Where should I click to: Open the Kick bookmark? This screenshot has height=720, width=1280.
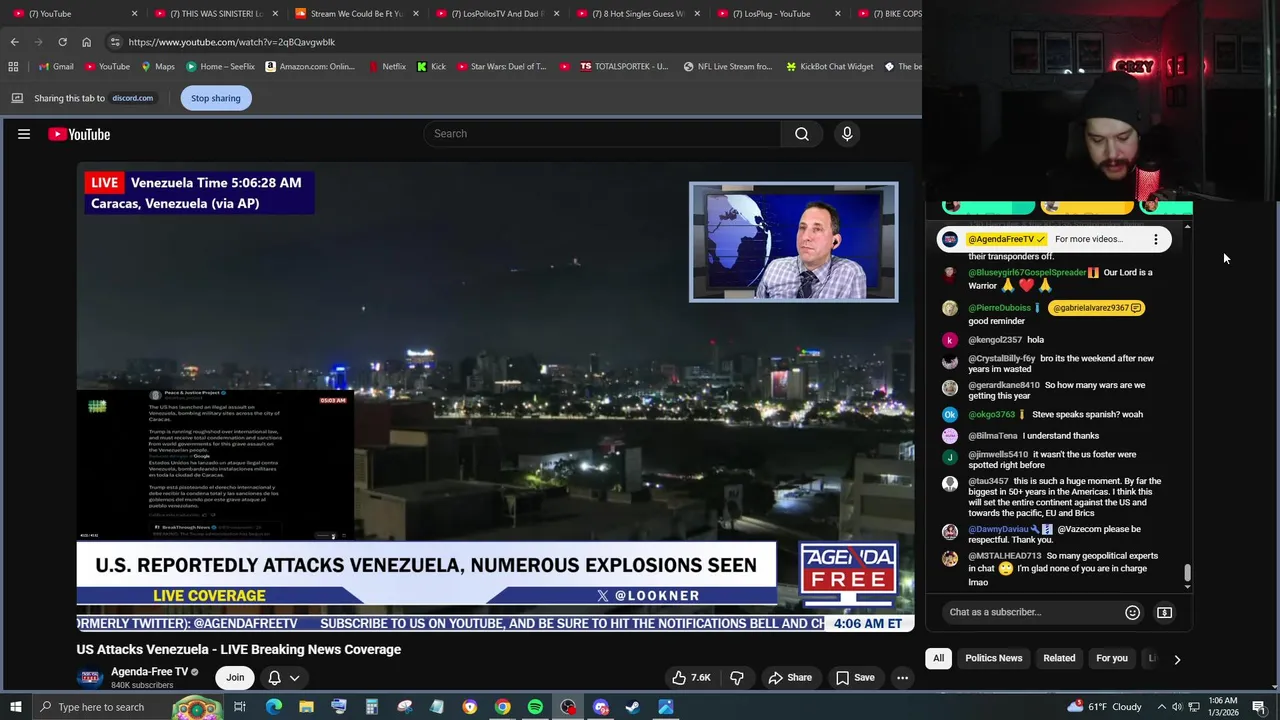tap(431, 67)
